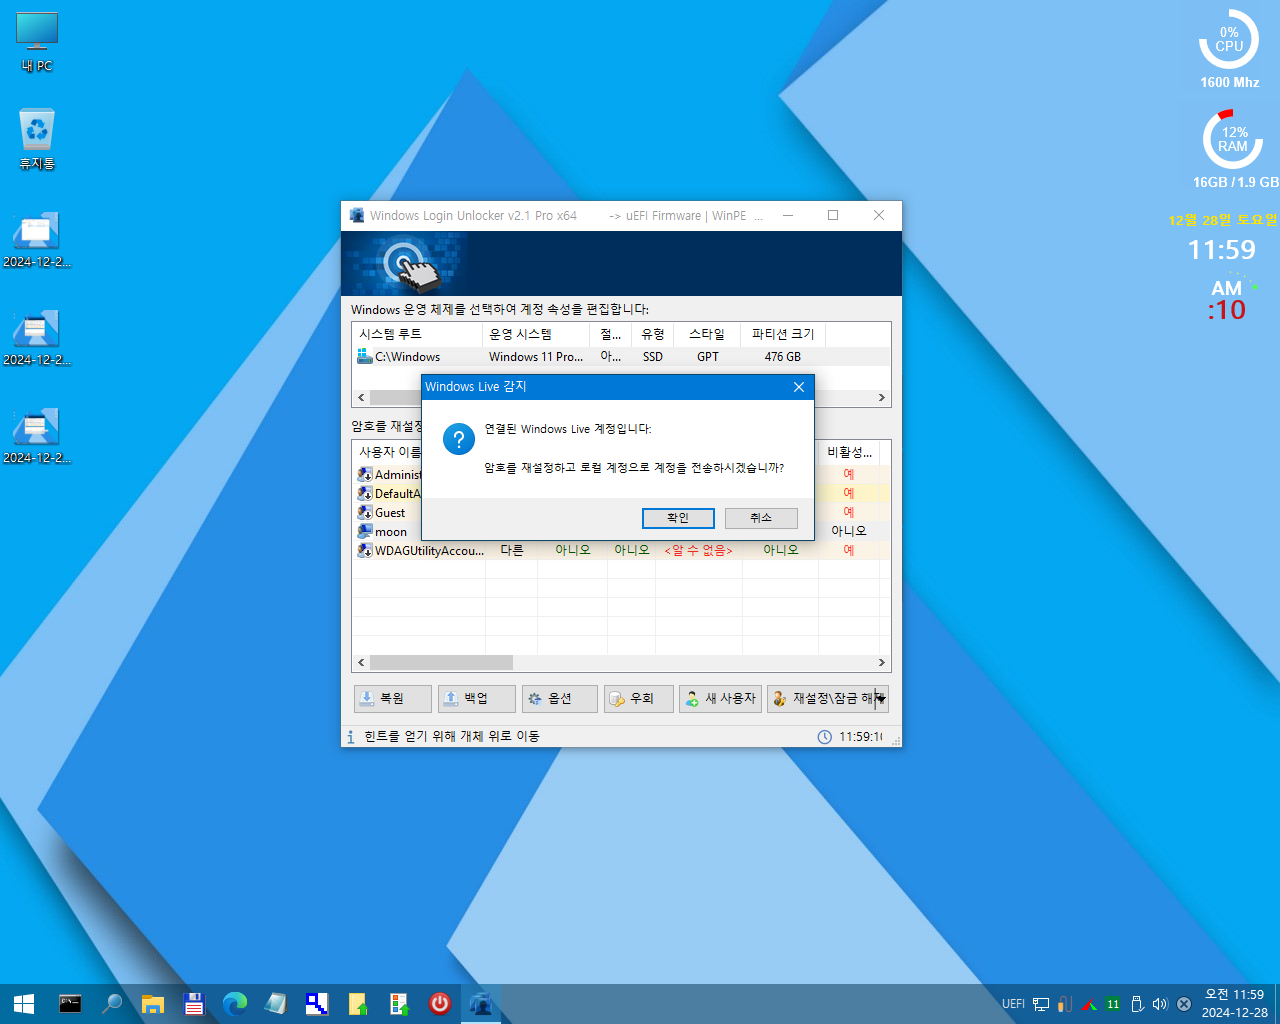Click the 파티션 크기 column header
1280x1024 pixels.
coord(783,334)
